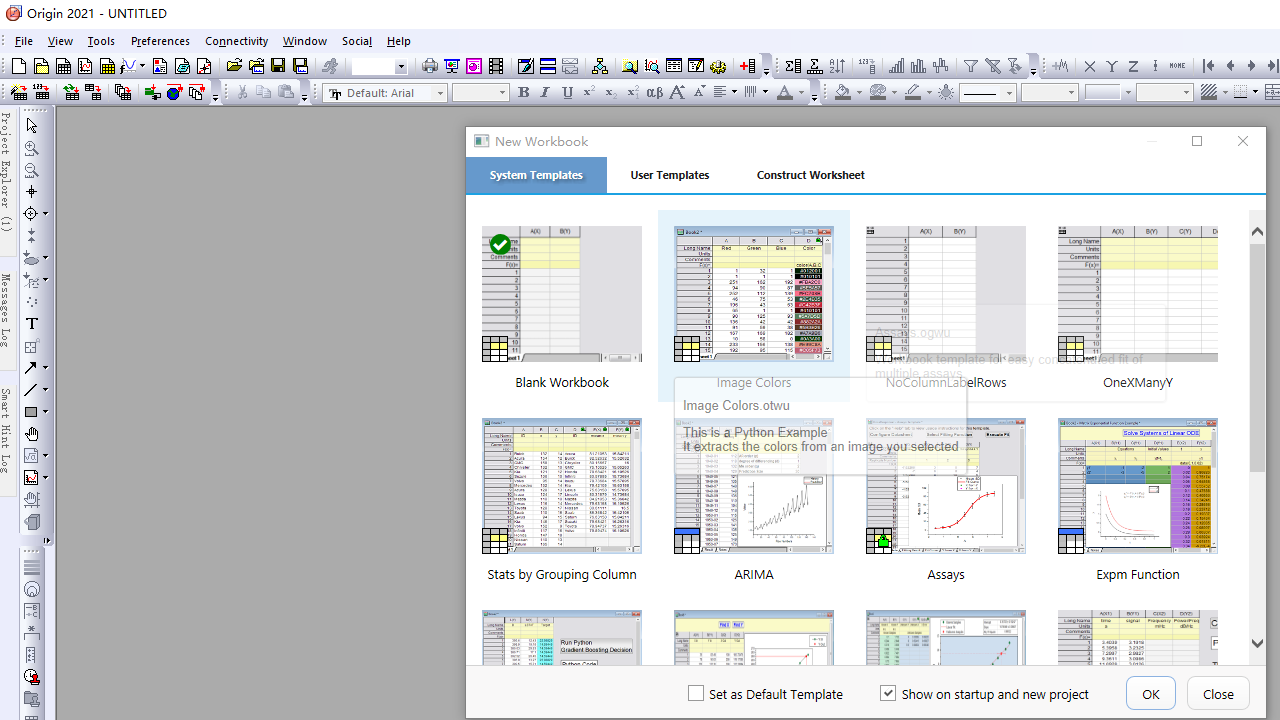
Task: Select the ARIMA template thumbnail
Action: click(753, 486)
